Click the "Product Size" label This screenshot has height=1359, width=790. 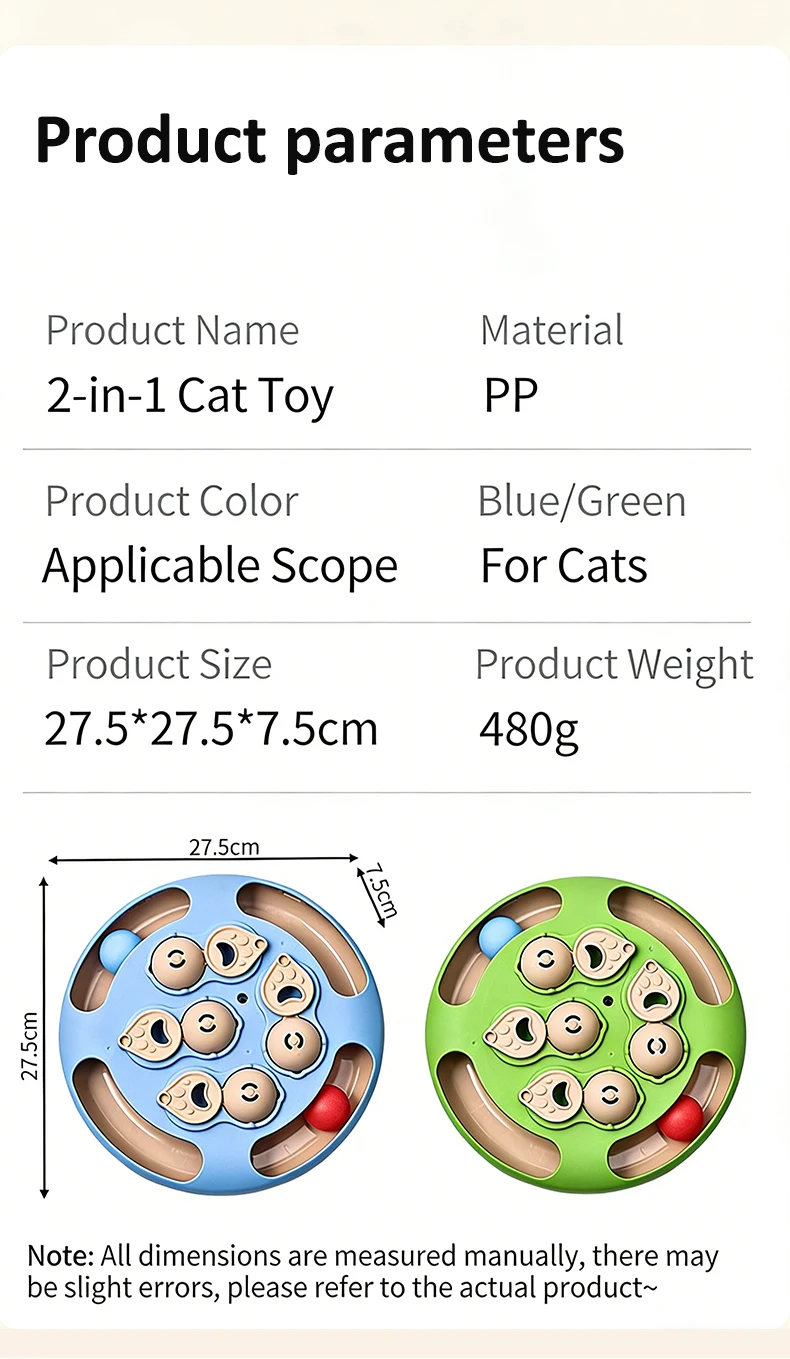click(159, 664)
